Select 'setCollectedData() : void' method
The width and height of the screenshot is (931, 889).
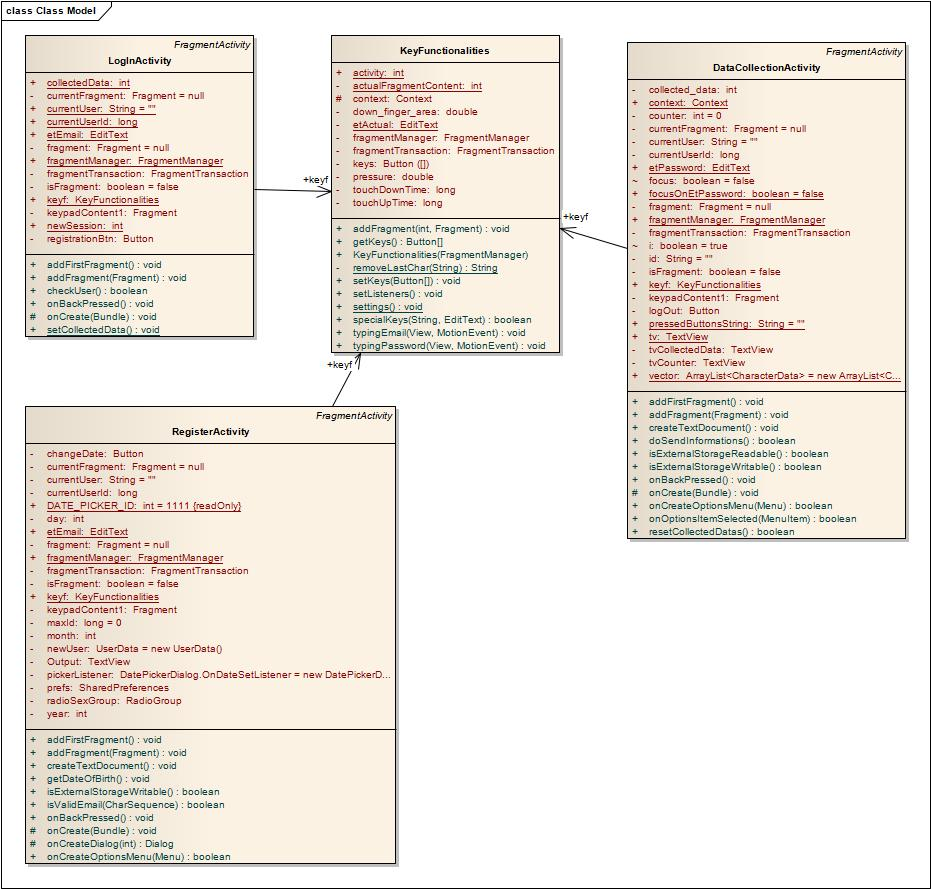point(103,330)
